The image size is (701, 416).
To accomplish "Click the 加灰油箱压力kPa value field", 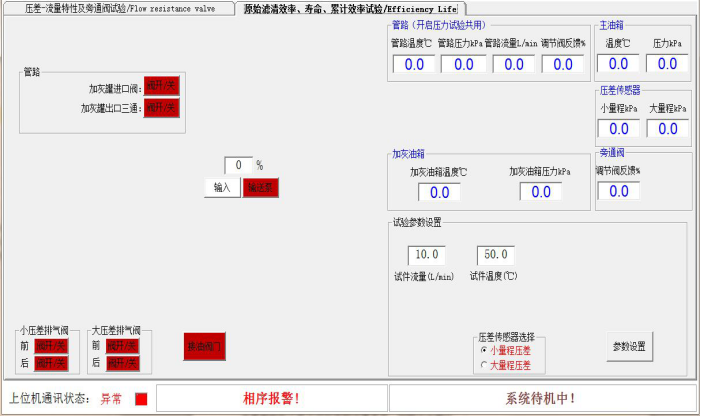I will pos(541,192).
